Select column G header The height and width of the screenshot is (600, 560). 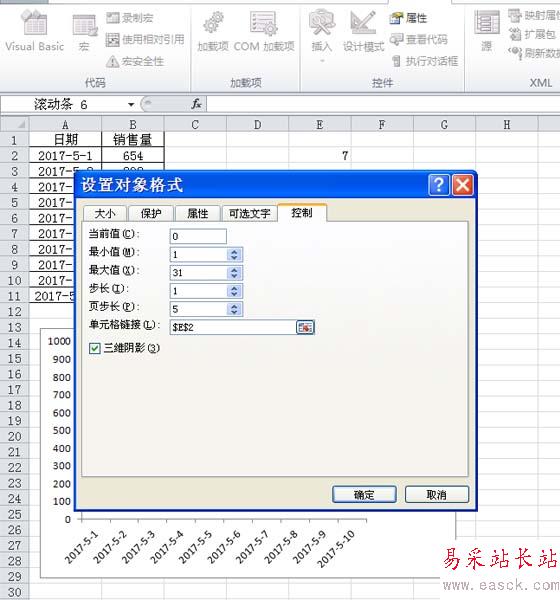444,124
